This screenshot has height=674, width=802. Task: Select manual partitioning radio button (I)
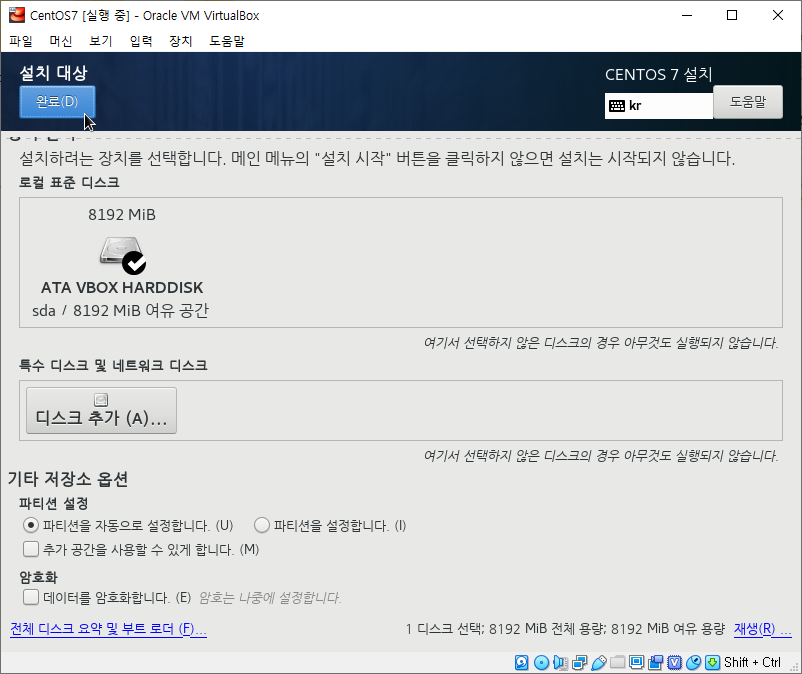(262, 525)
